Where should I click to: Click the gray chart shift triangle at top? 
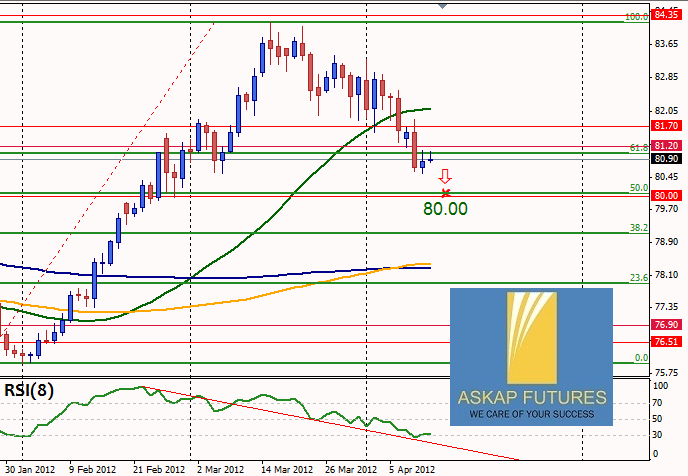[x=444, y=5]
